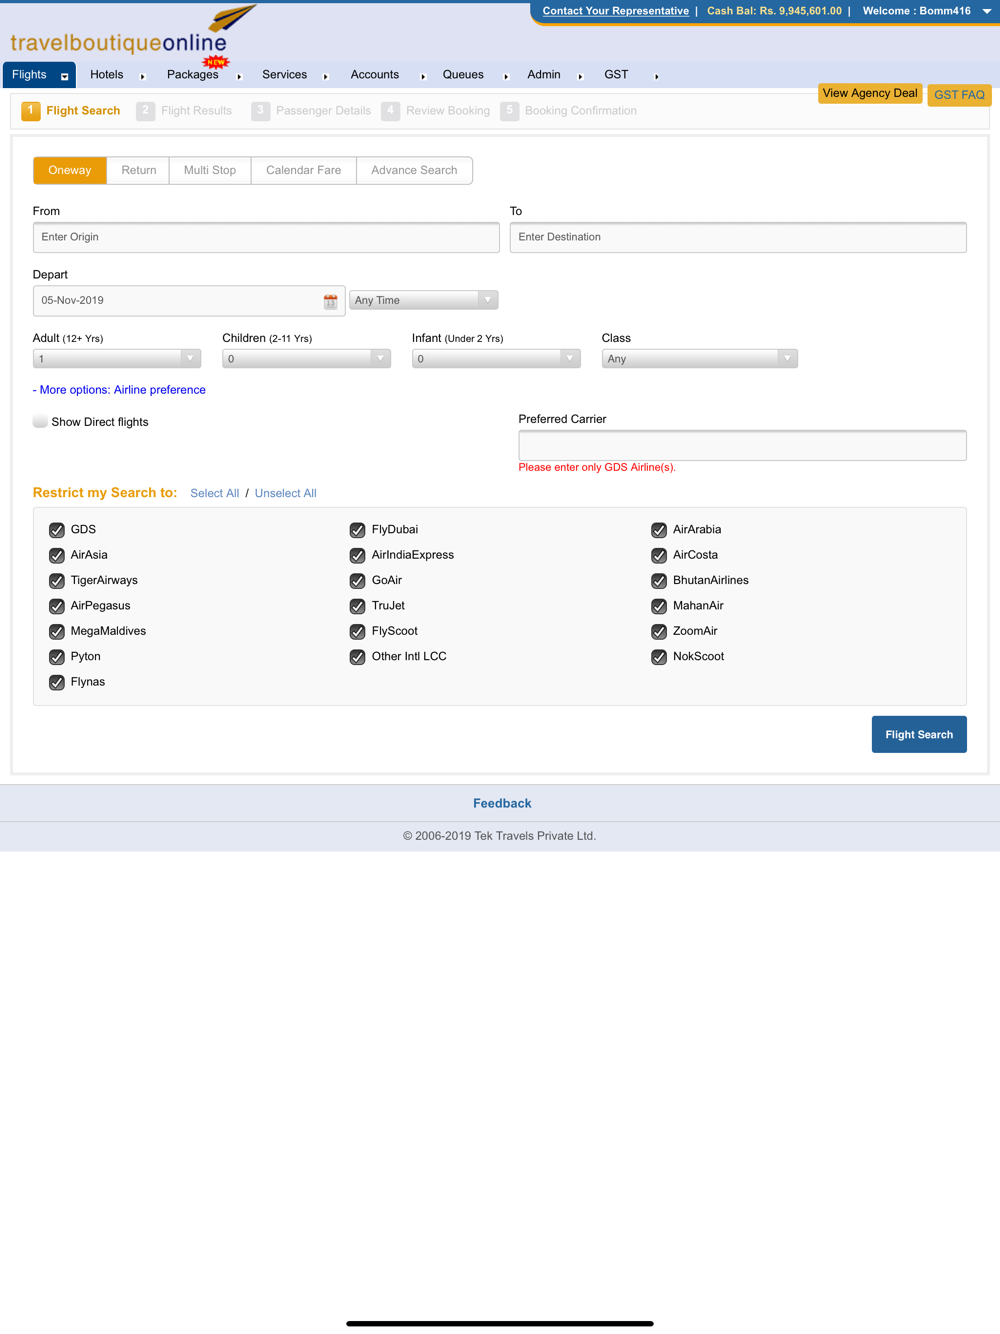Switch to the Advance Search tab
This screenshot has height=1334, width=1000.
pos(414,170)
